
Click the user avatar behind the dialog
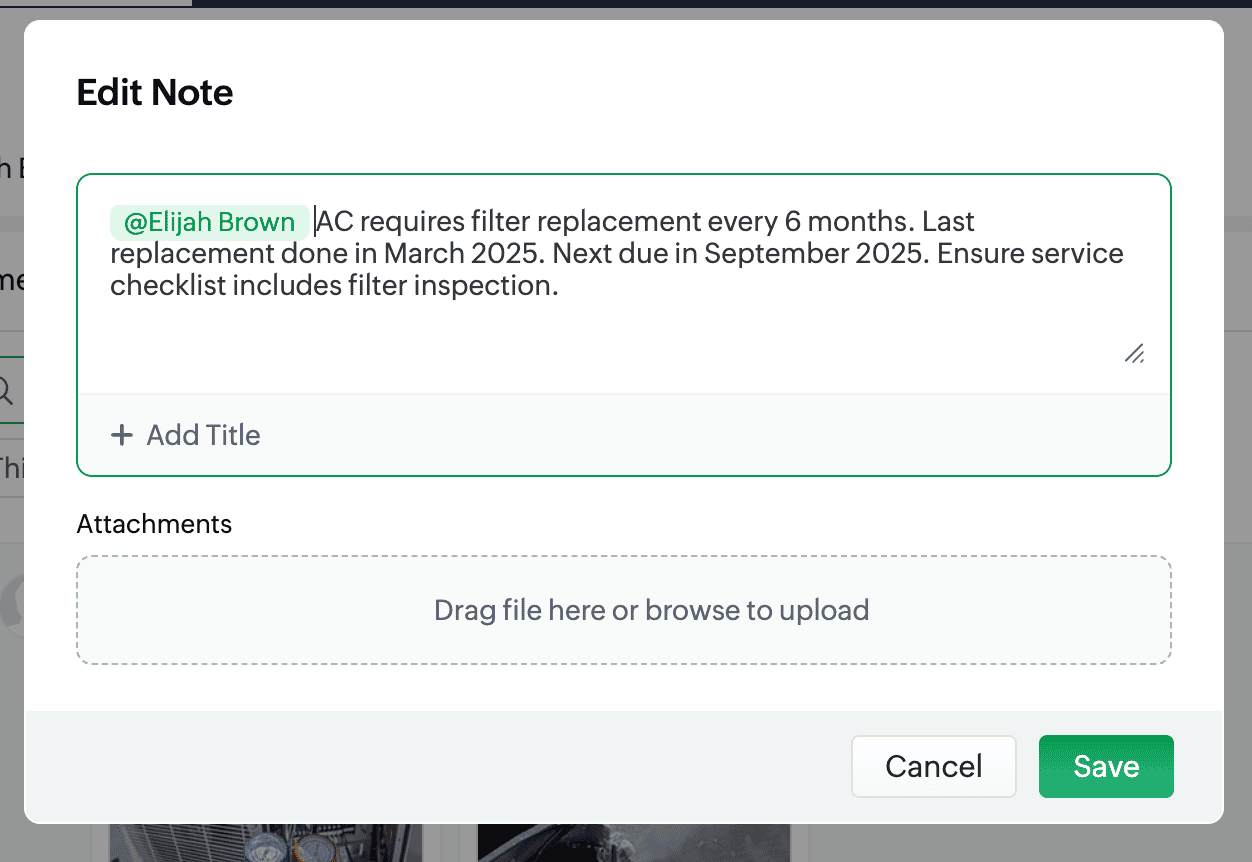pos(12,605)
